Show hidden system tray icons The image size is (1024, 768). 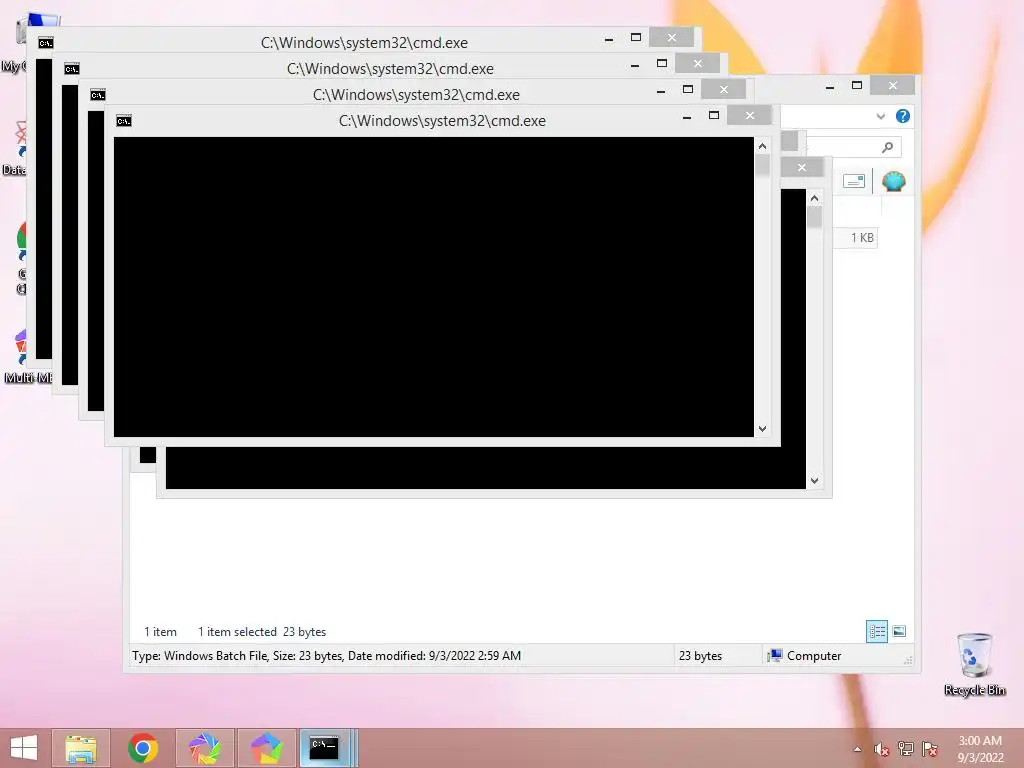click(857, 749)
